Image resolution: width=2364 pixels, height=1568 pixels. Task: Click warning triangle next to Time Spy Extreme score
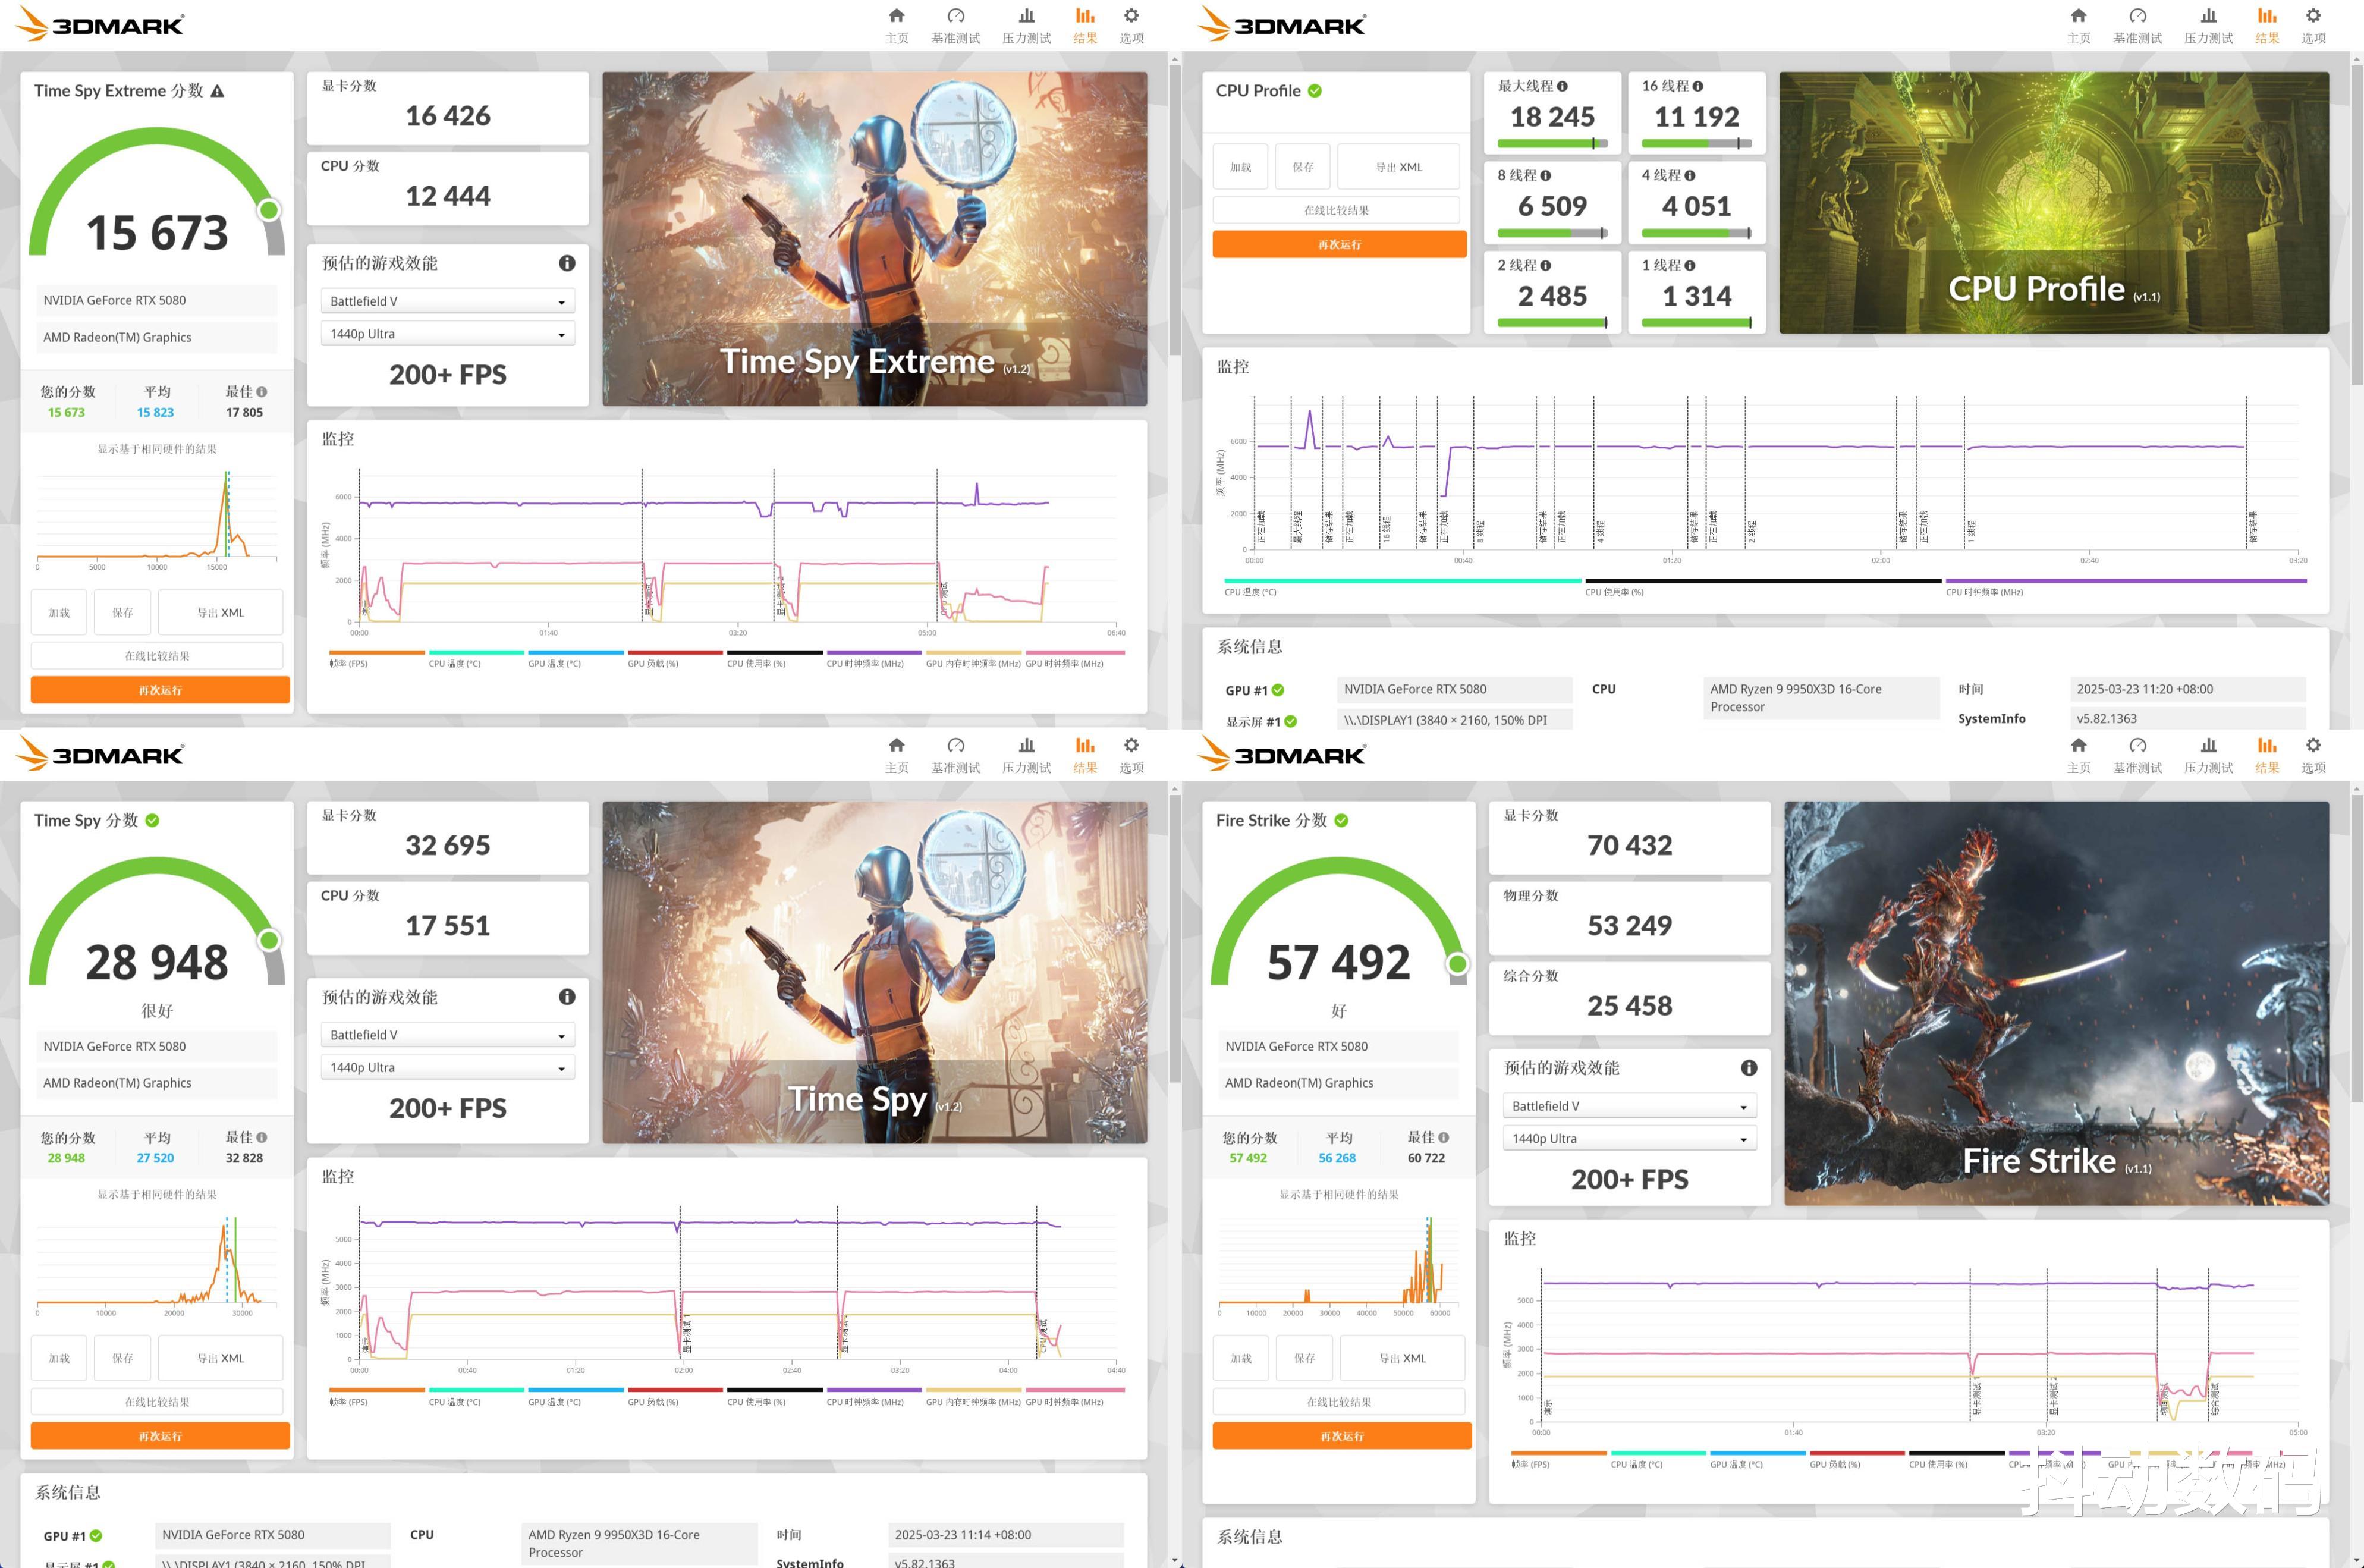pyautogui.click(x=217, y=91)
